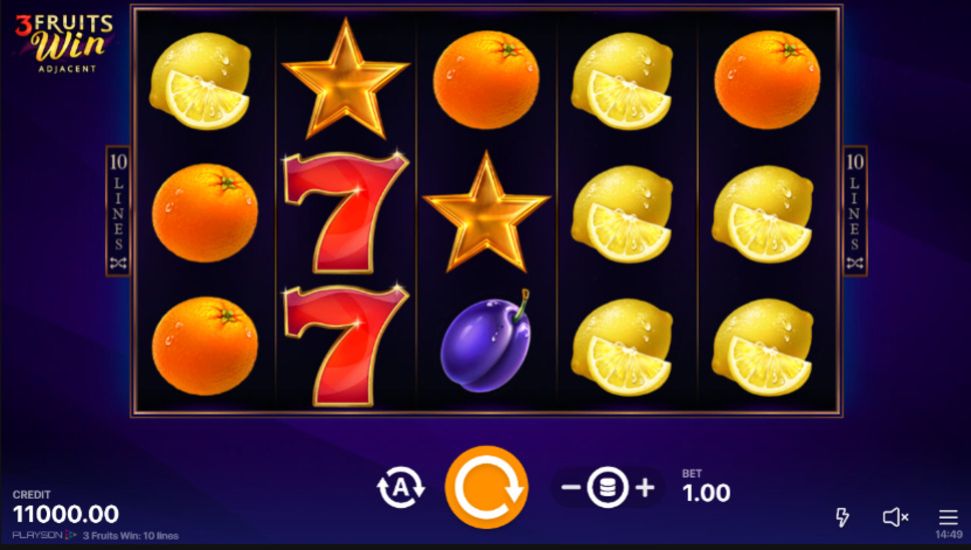Viewport: 971px width, 550px height.
Task: Decrease bet with the minus button
Action: tap(570, 487)
